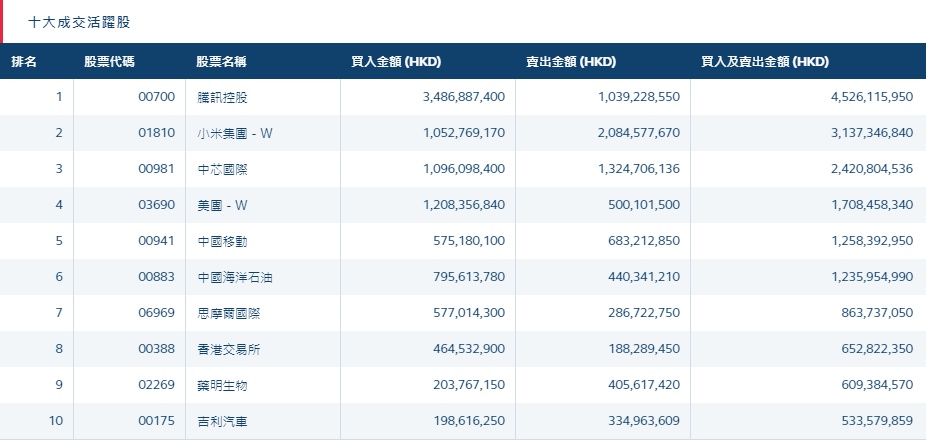The image size is (927, 441).
Task: Click the 十大成交活躍股 section title
Action: [79, 21]
